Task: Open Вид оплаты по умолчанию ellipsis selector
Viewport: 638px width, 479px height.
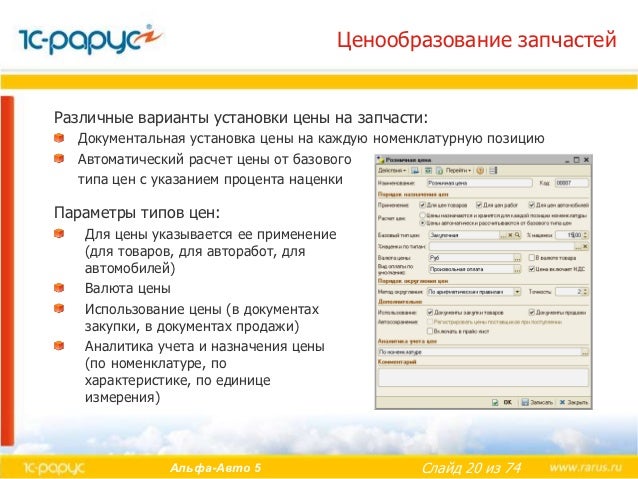Action: coord(517,269)
